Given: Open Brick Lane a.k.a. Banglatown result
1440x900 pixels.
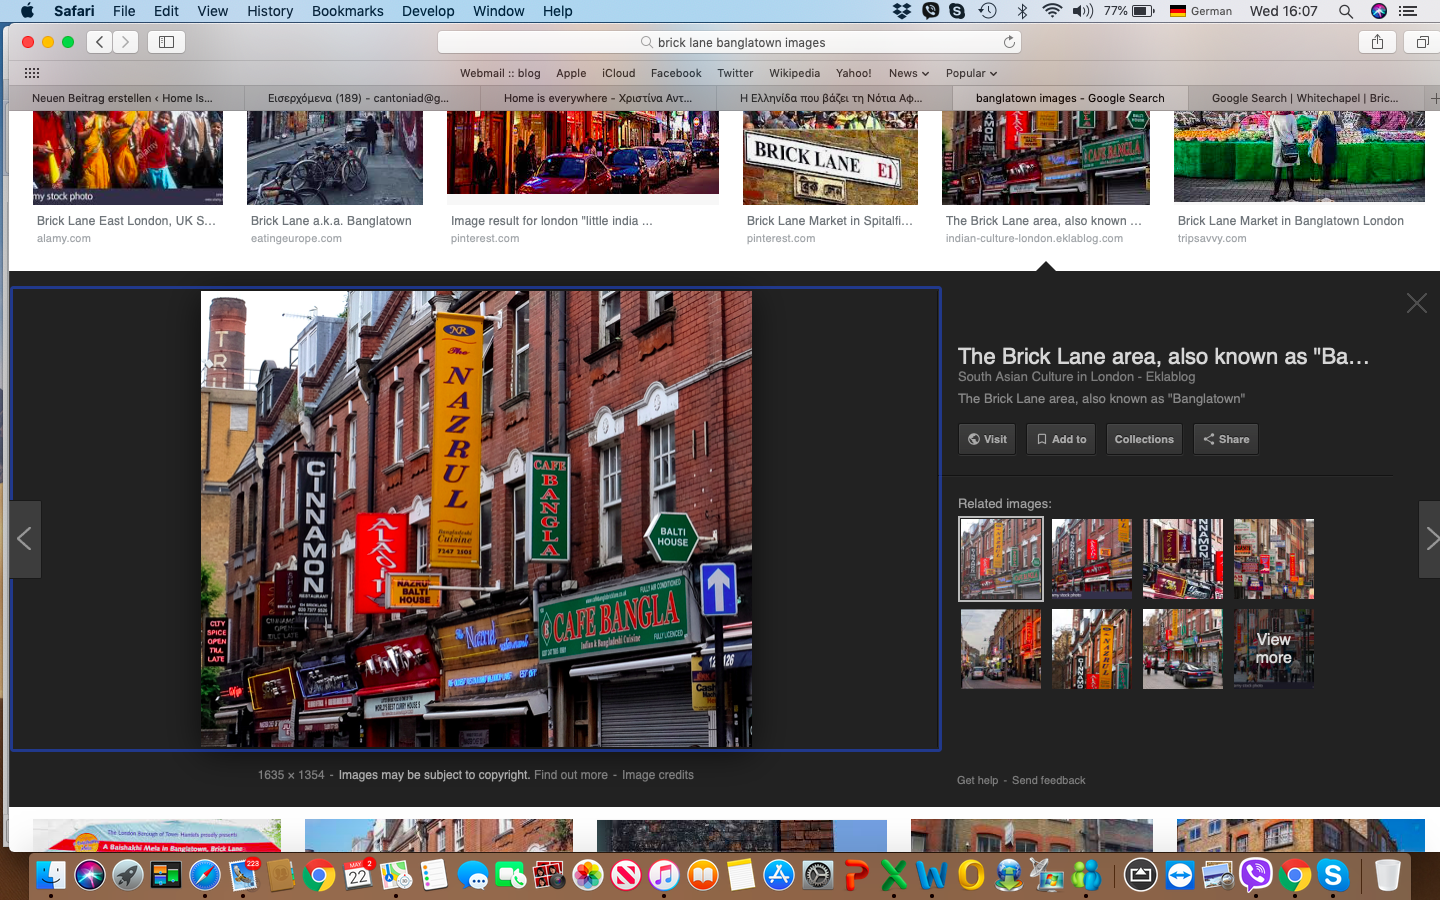Looking at the screenshot, I should coord(331,221).
